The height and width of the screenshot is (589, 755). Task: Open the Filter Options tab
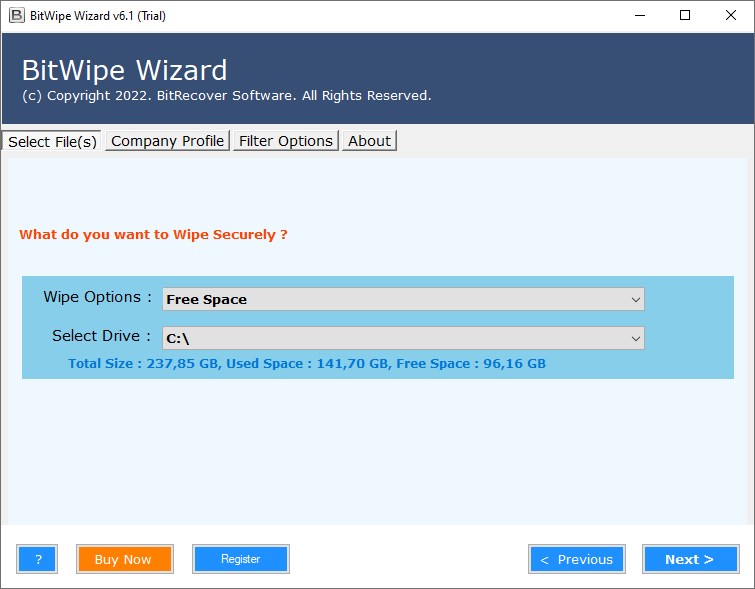[x=286, y=141]
